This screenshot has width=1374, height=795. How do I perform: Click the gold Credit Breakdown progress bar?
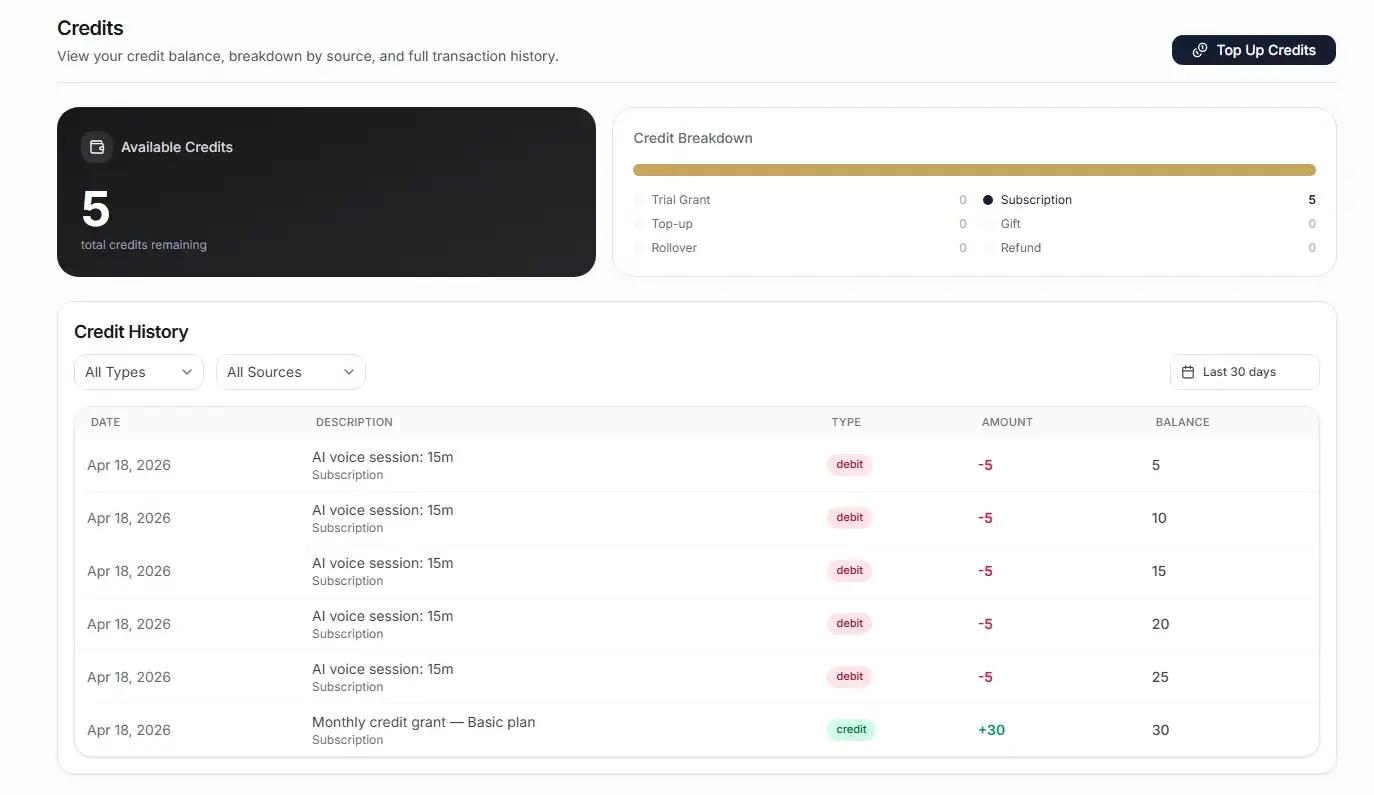coord(974,170)
